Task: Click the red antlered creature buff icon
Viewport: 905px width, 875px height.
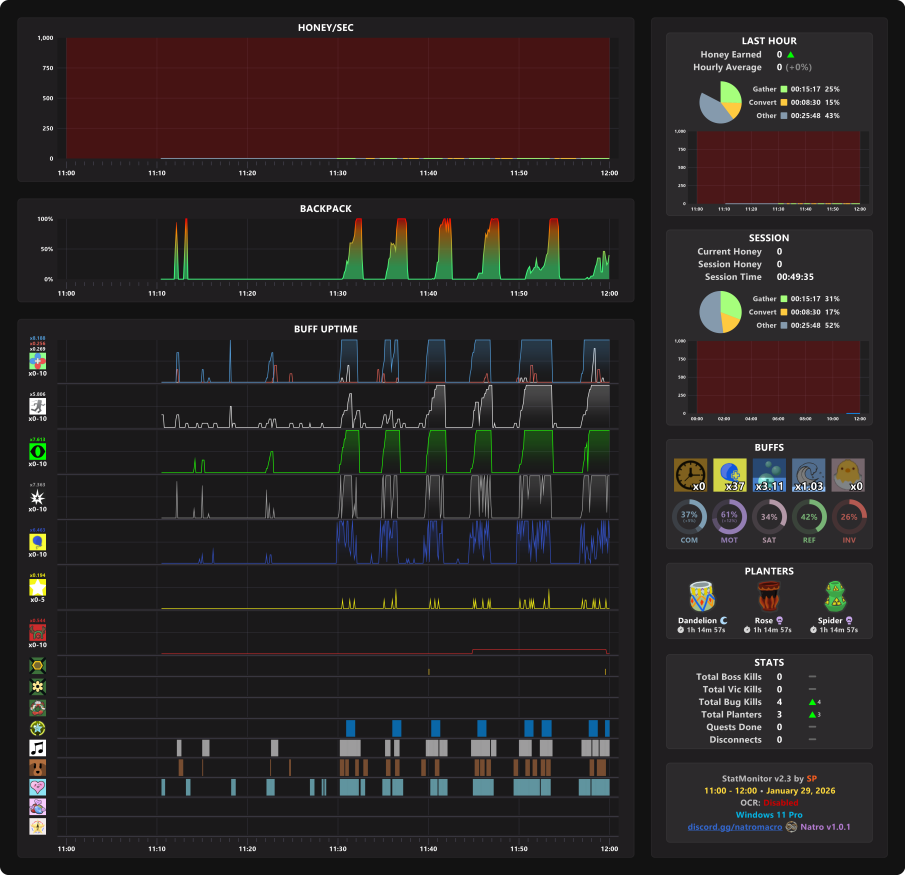Action: click(x=38, y=633)
